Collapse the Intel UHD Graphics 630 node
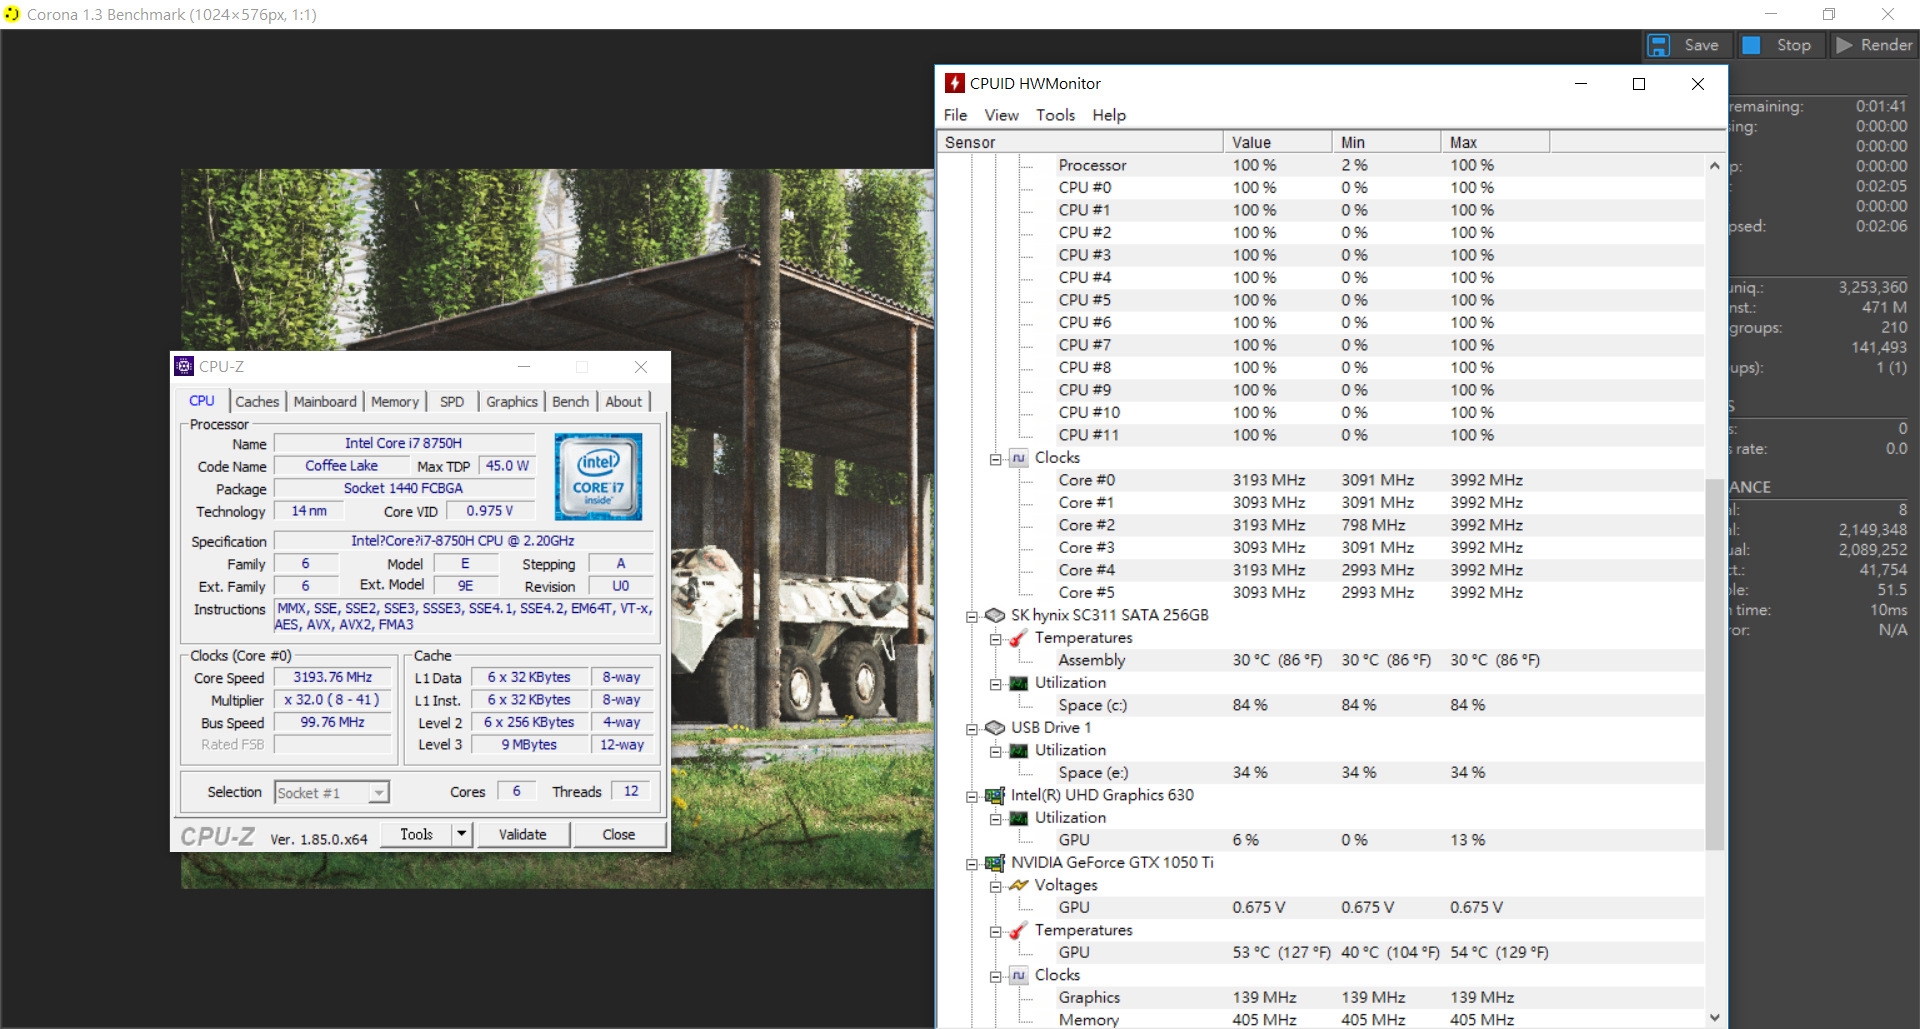This screenshot has height=1029, width=1920. tap(972, 797)
